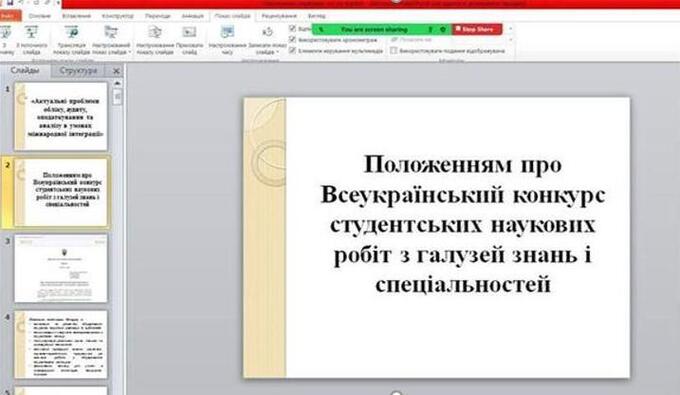Click the thumbnail pane scroll up arrow
The width and height of the screenshot is (680, 395).
[x=117, y=83]
